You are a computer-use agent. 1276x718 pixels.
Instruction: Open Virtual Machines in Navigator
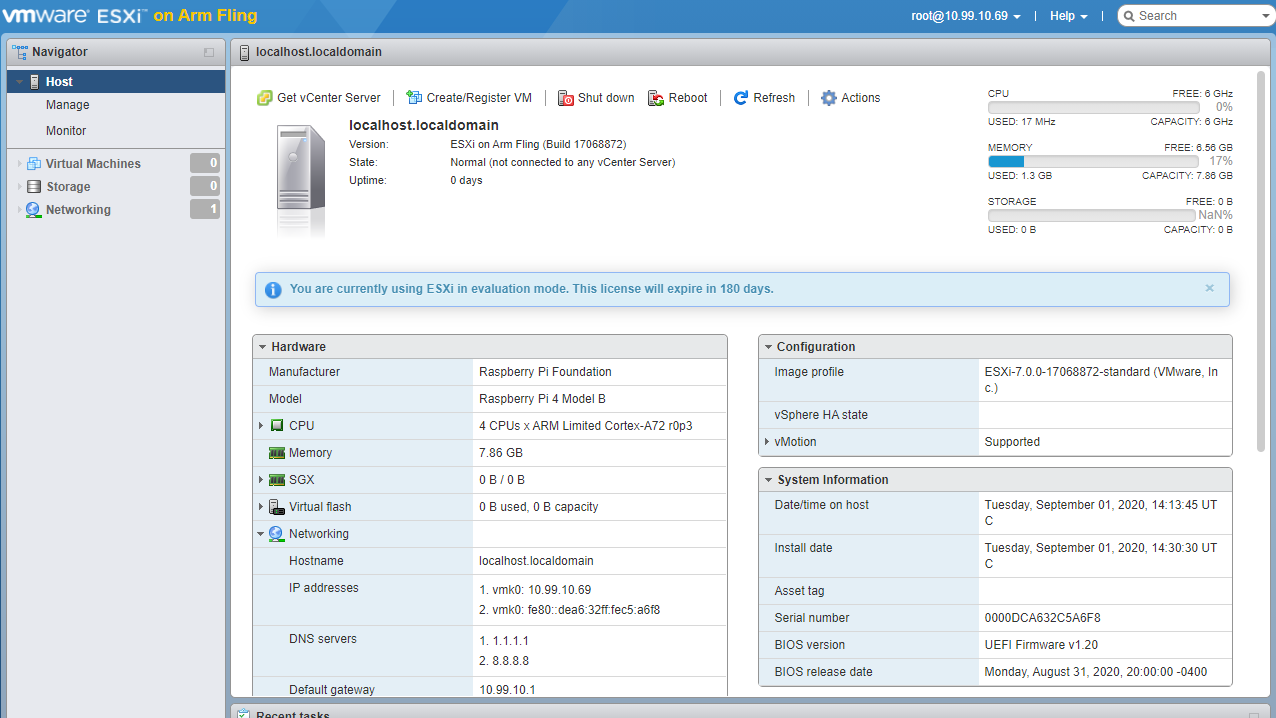[x=93, y=164]
